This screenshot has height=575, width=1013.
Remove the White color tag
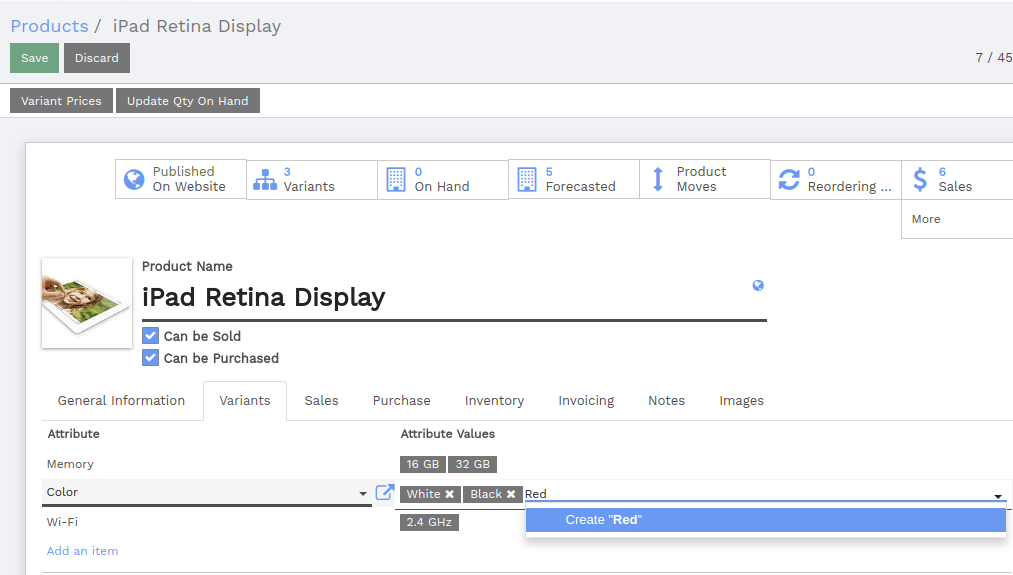(x=450, y=494)
